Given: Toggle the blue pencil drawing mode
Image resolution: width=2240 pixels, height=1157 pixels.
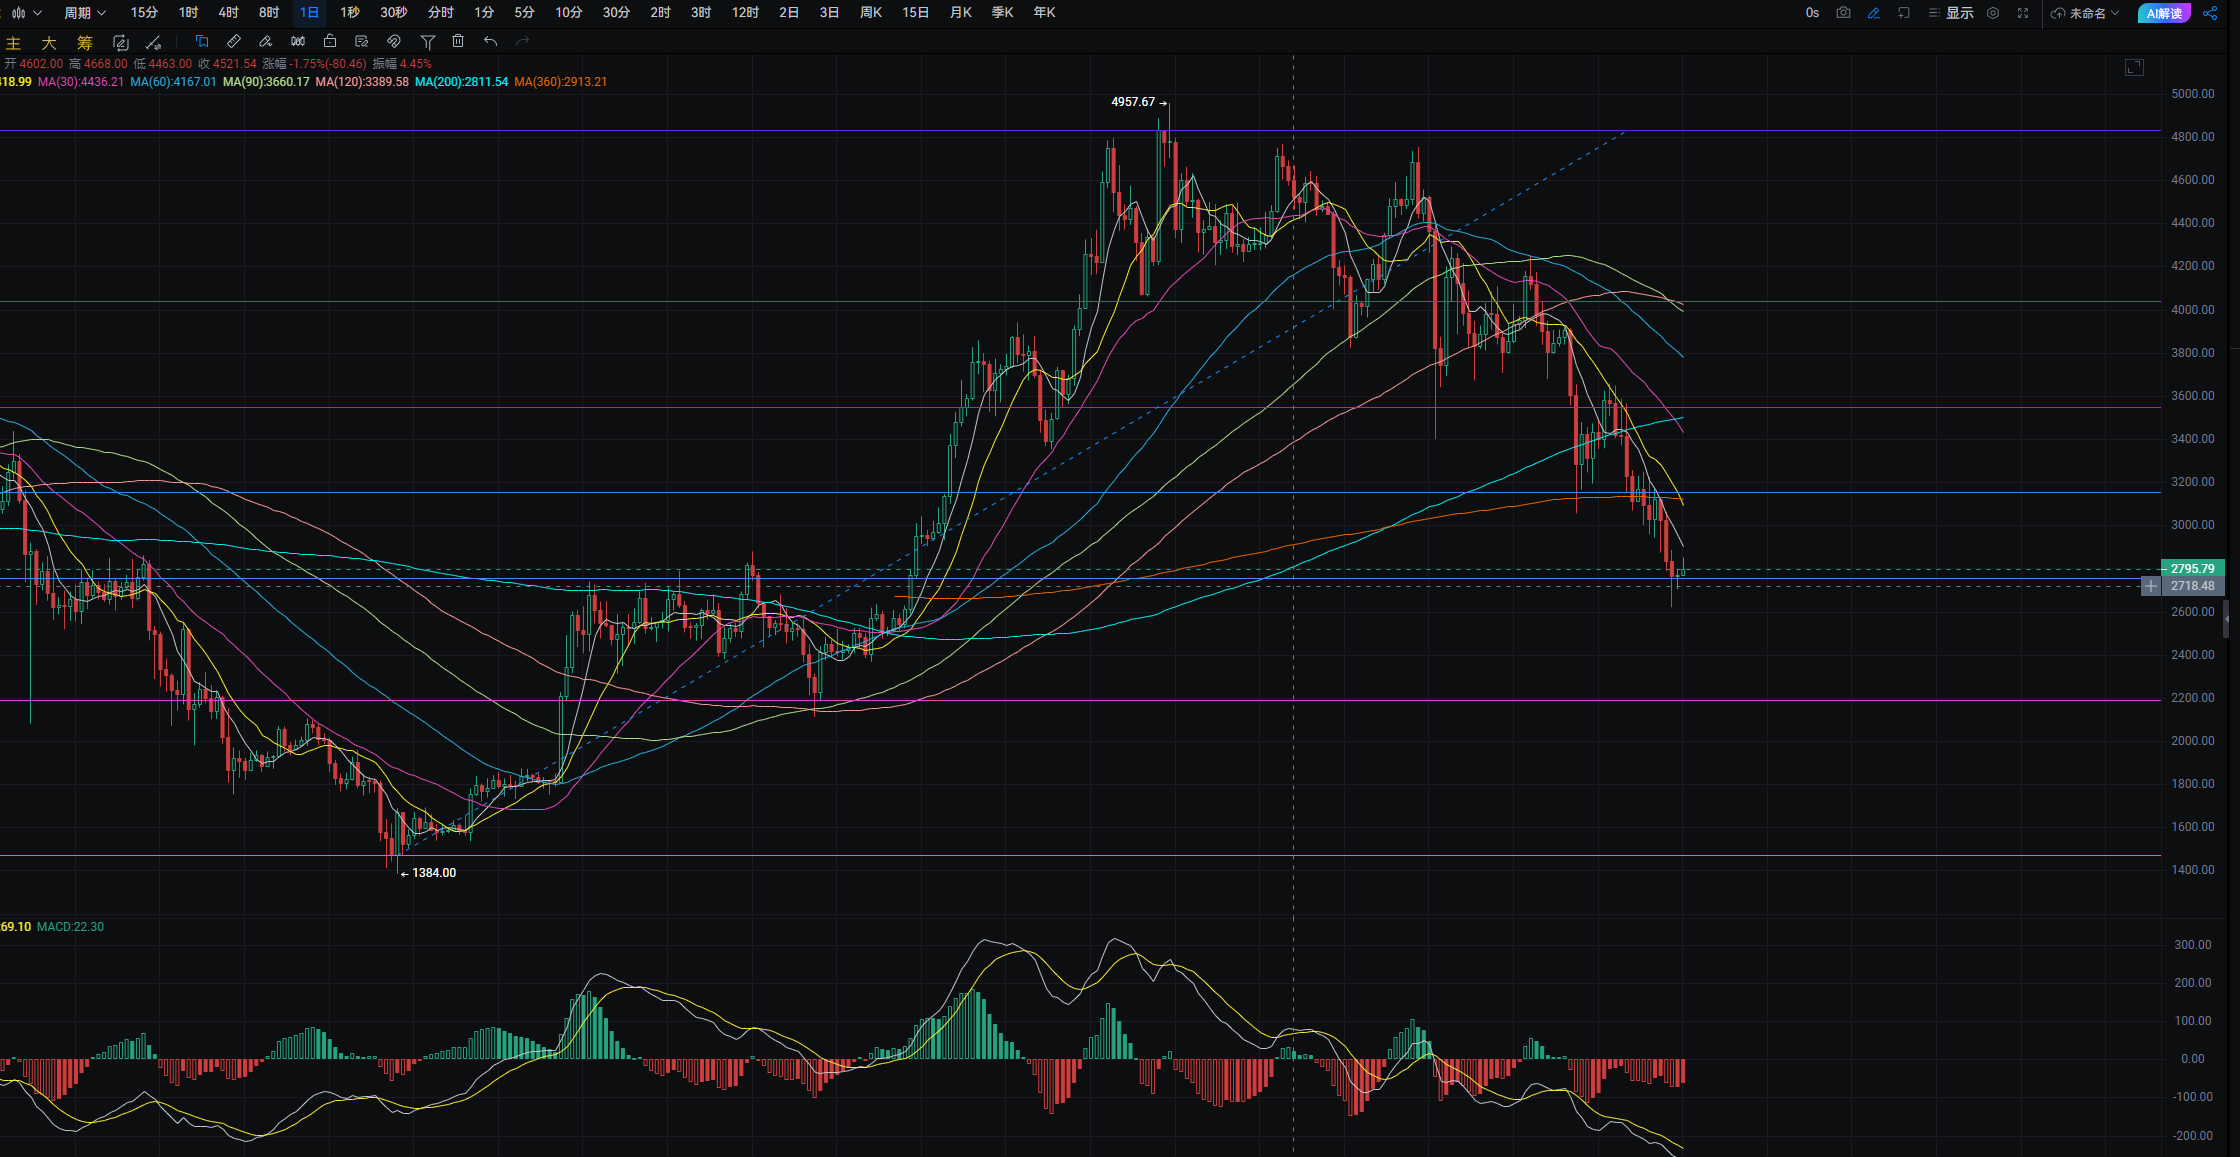Looking at the screenshot, I should coord(1873,13).
